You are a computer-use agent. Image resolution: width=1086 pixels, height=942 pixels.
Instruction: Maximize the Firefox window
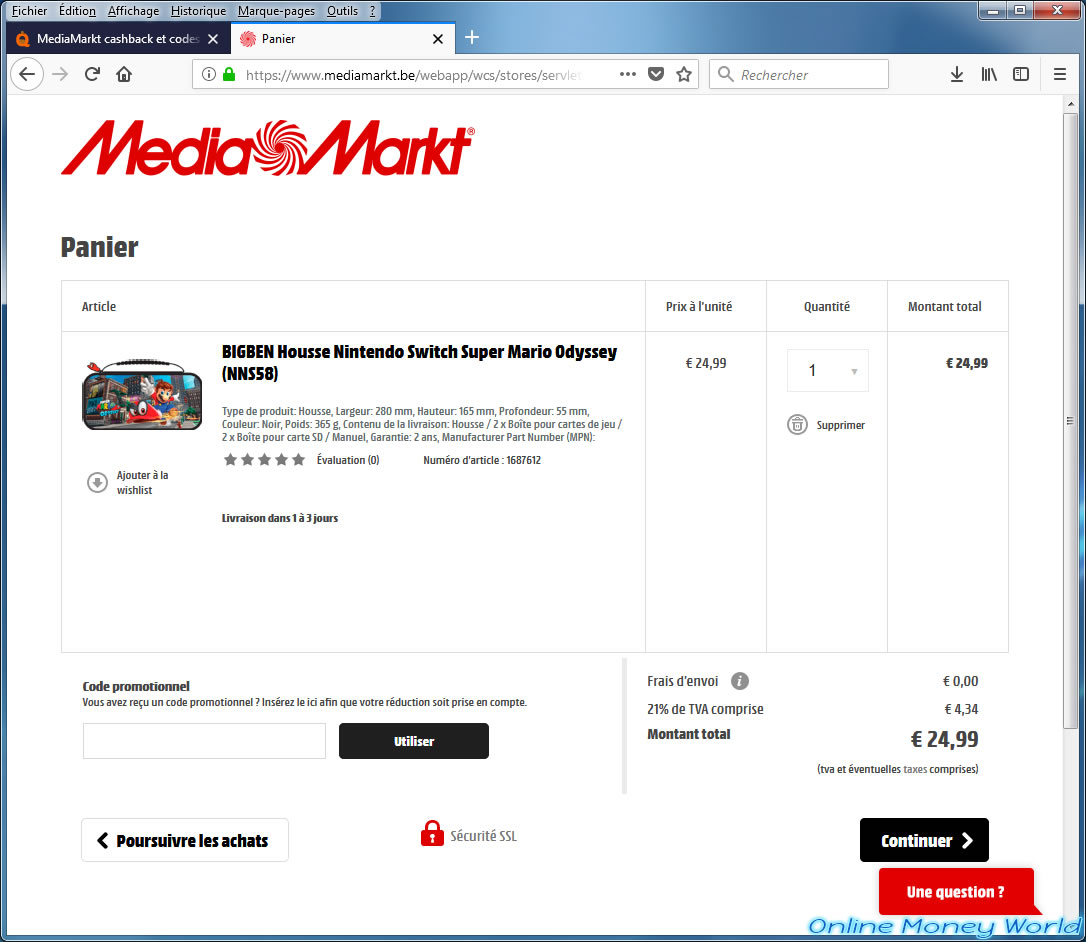coord(1020,10)
